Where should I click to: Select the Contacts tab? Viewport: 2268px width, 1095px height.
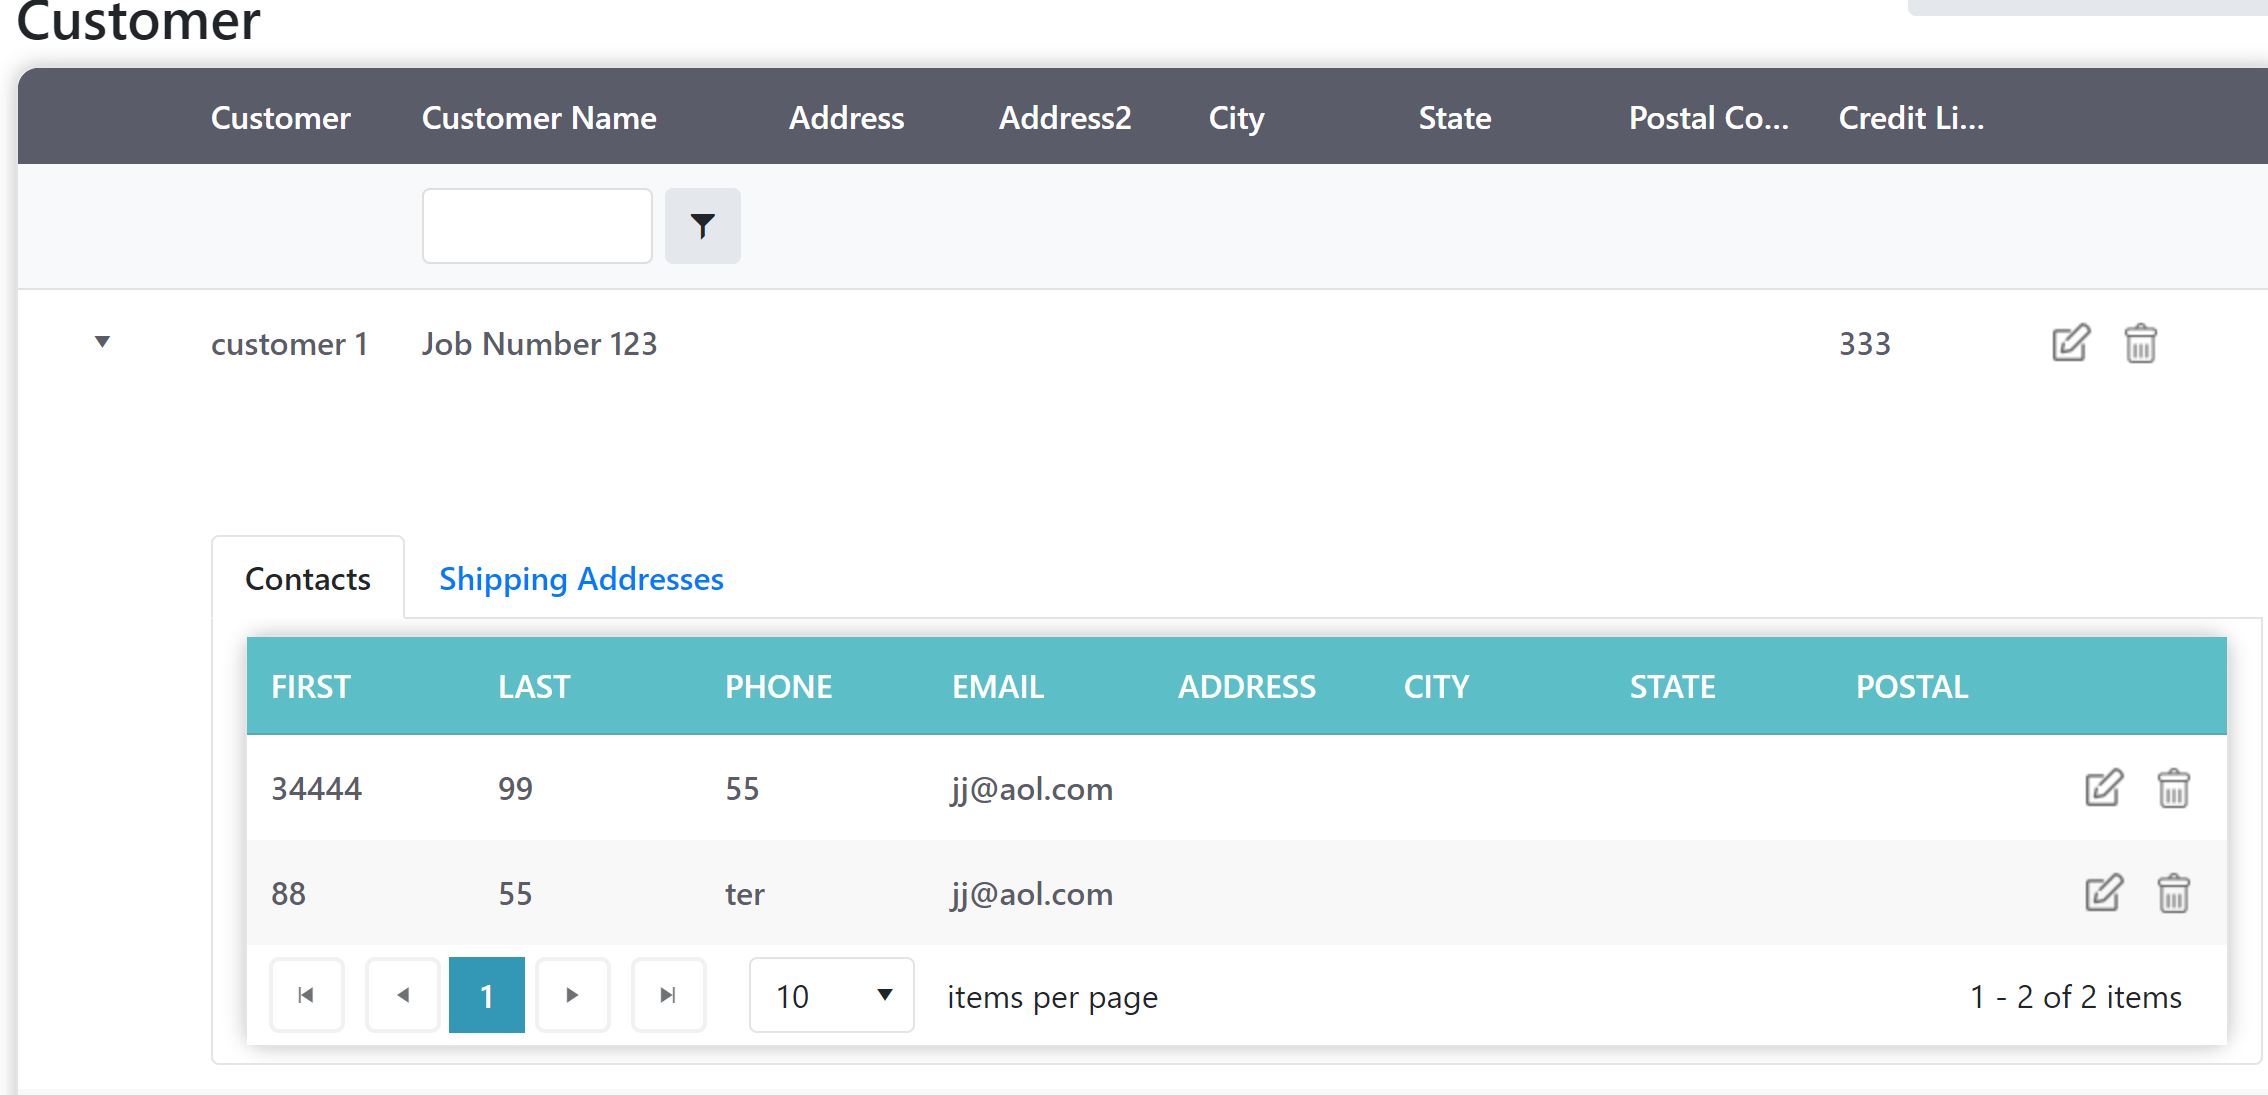[x=308, y=579]
